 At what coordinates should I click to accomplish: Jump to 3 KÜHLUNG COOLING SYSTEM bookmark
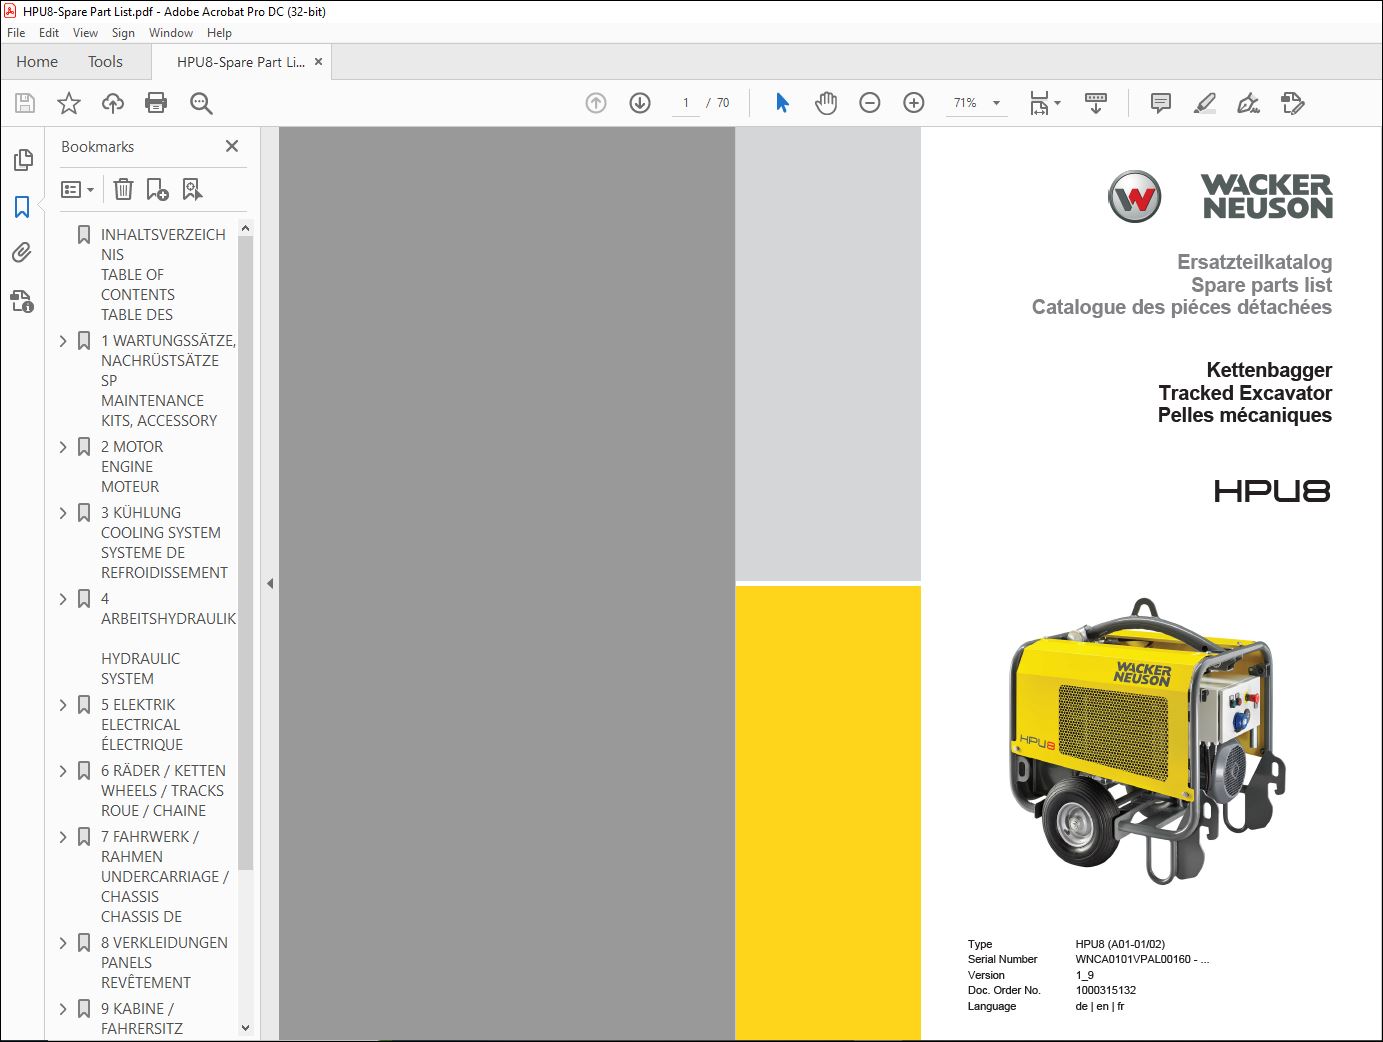pos(164,543)
